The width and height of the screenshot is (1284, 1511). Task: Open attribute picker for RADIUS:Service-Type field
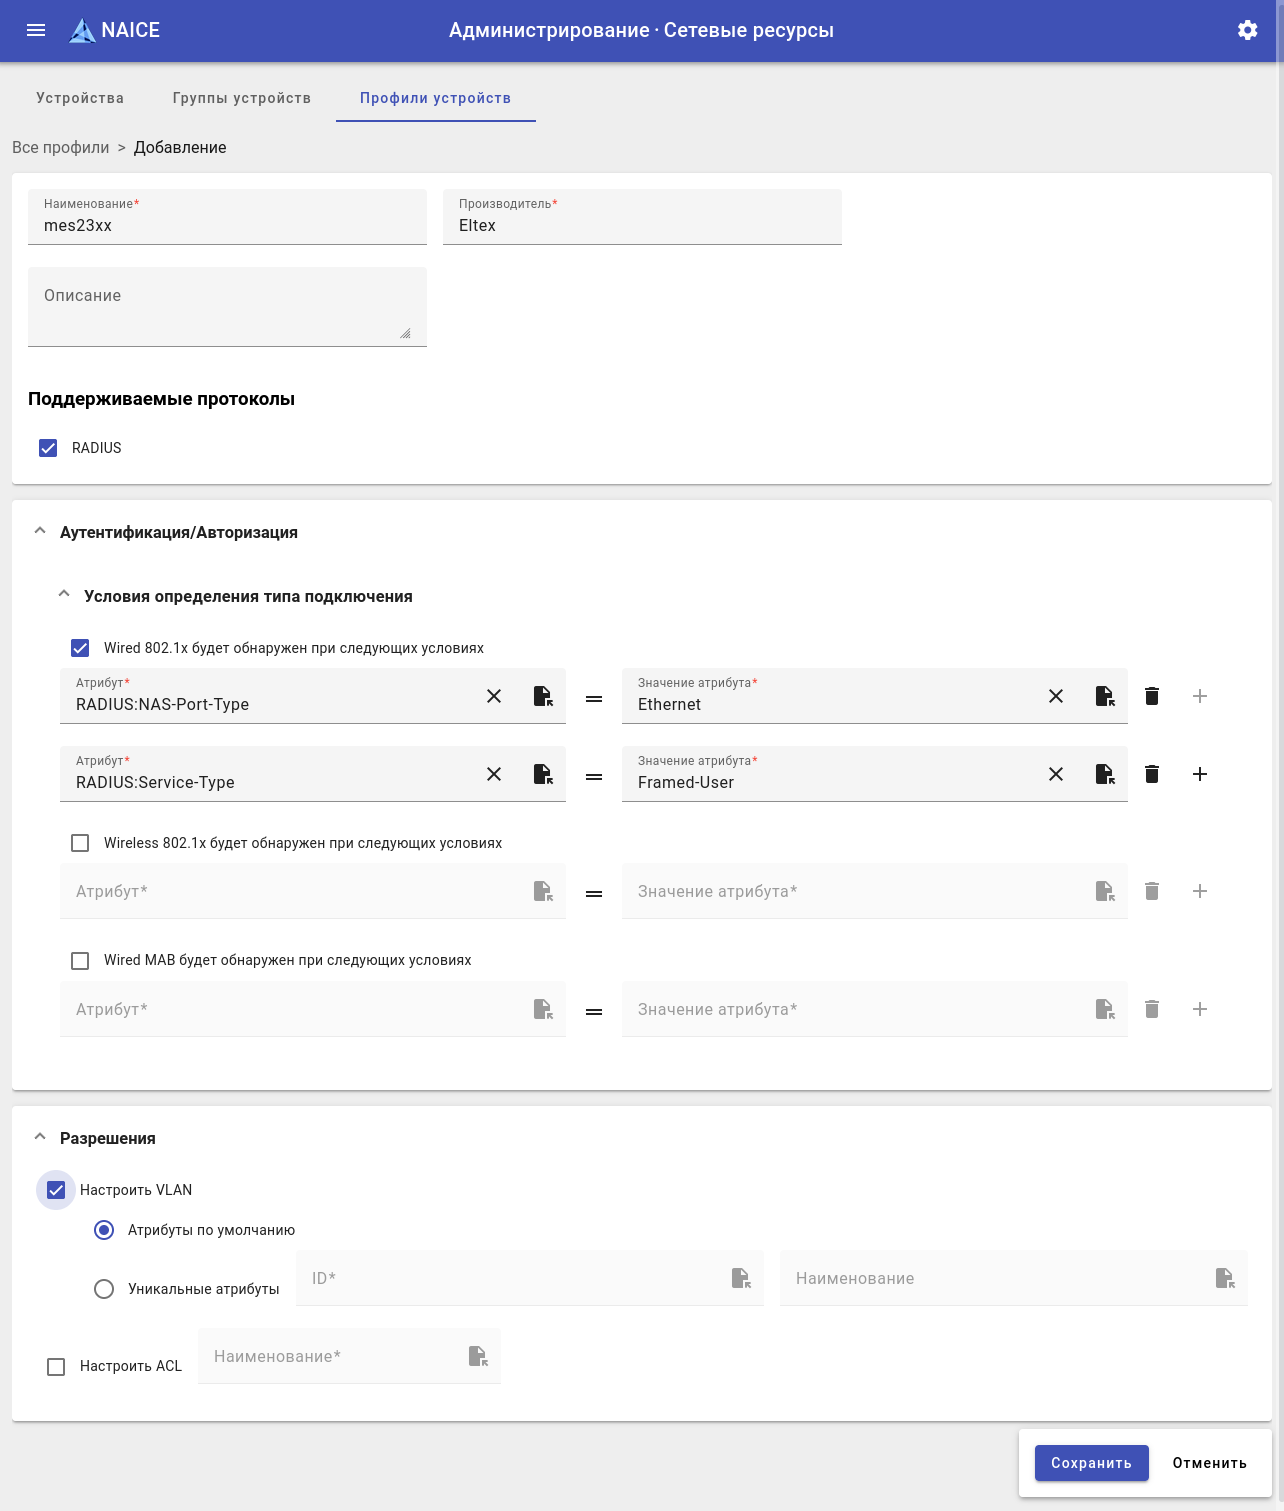click(542, 774)
